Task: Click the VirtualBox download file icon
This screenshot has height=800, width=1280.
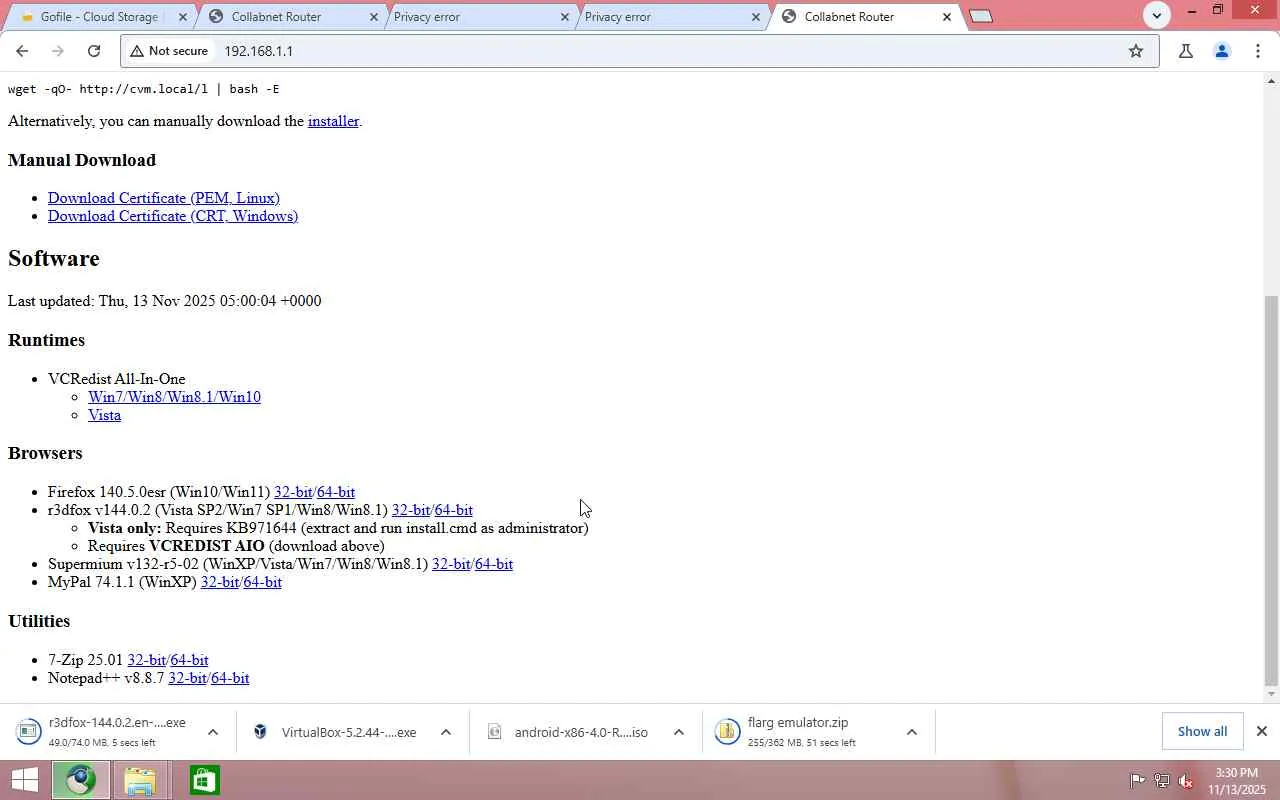Action: (260, 732)
